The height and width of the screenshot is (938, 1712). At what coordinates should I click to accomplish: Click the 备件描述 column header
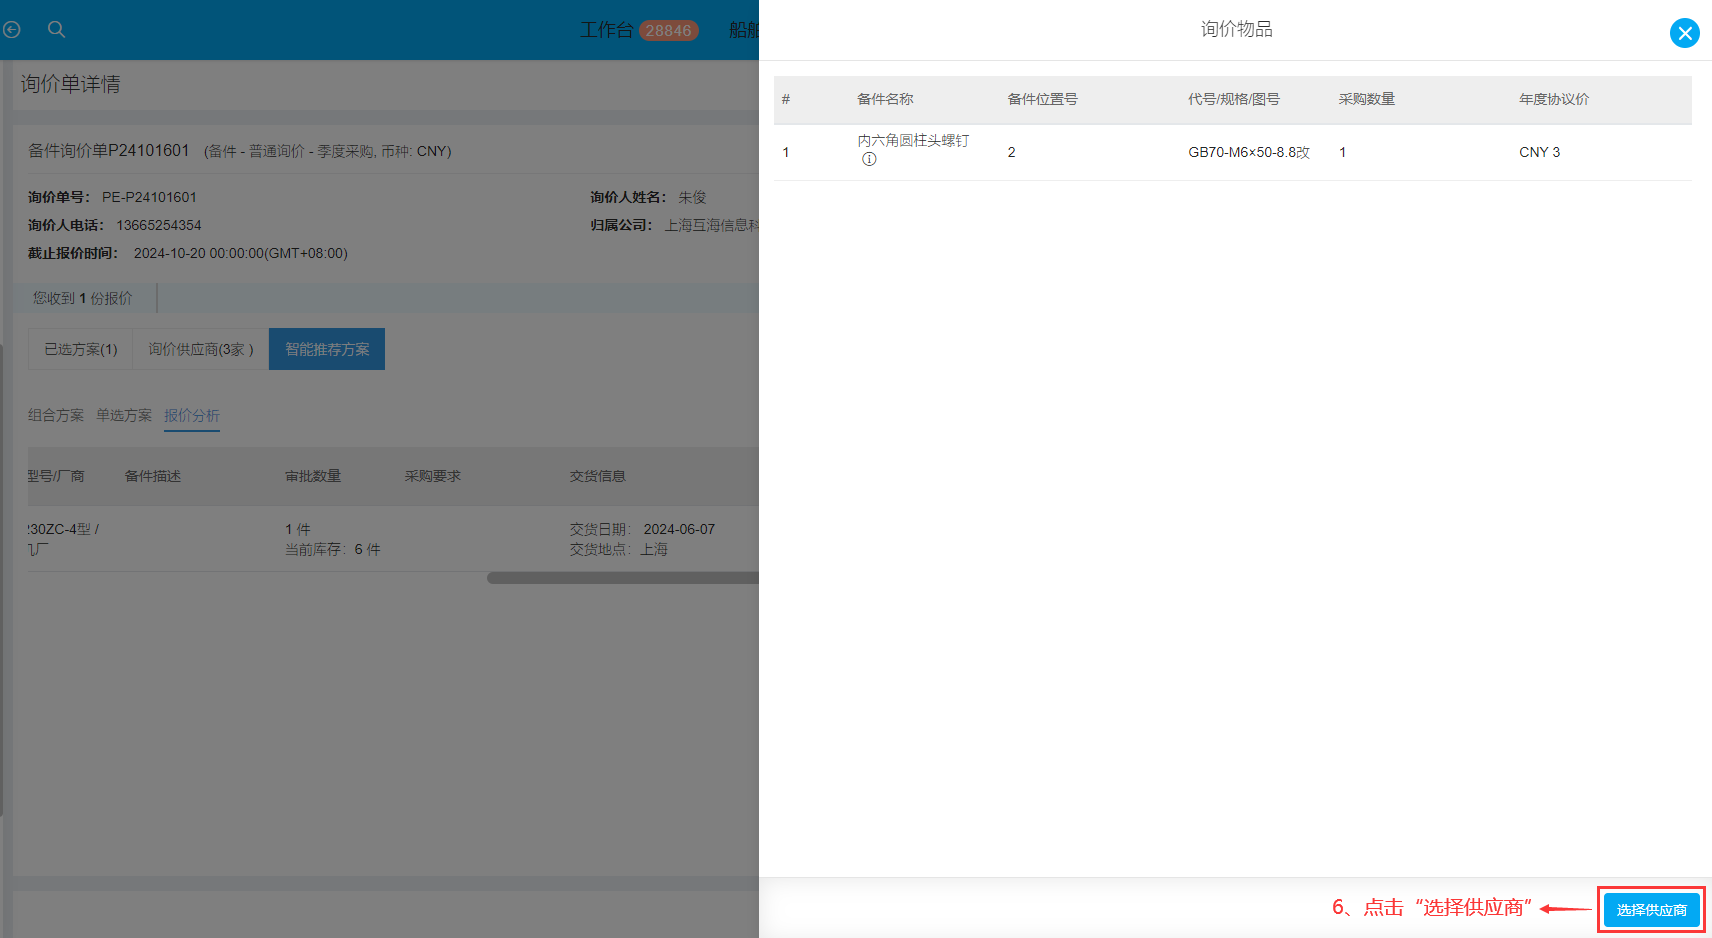(153, 476)
